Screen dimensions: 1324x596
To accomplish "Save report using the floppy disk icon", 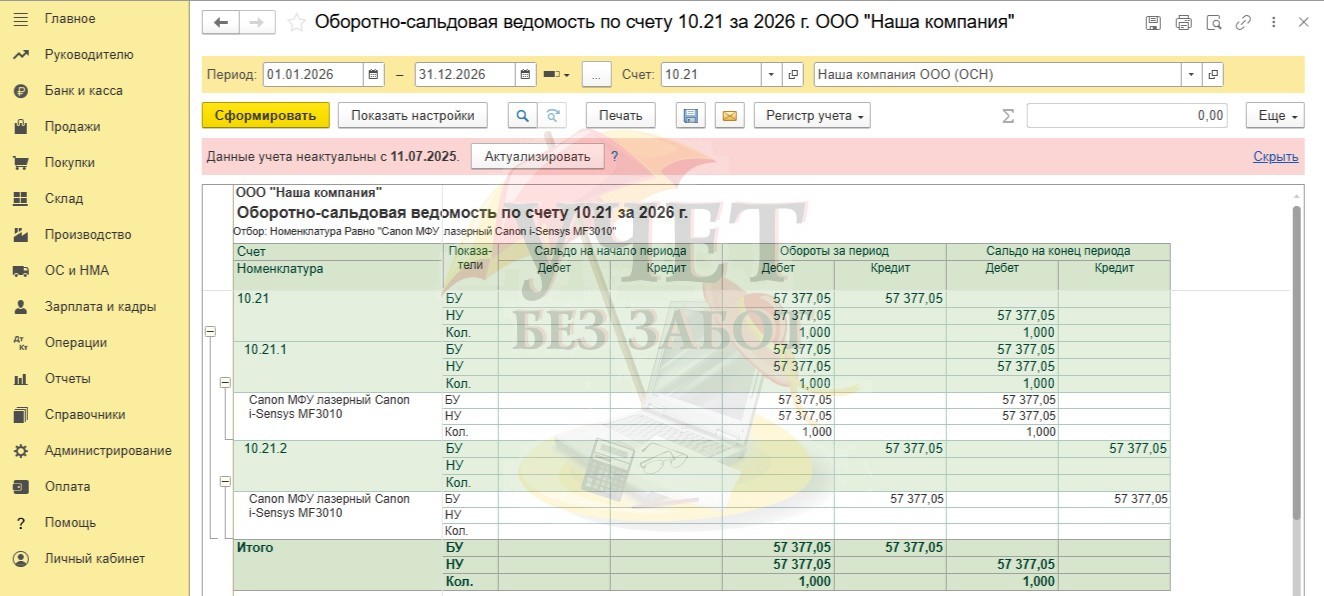I will tap(690, 116).
